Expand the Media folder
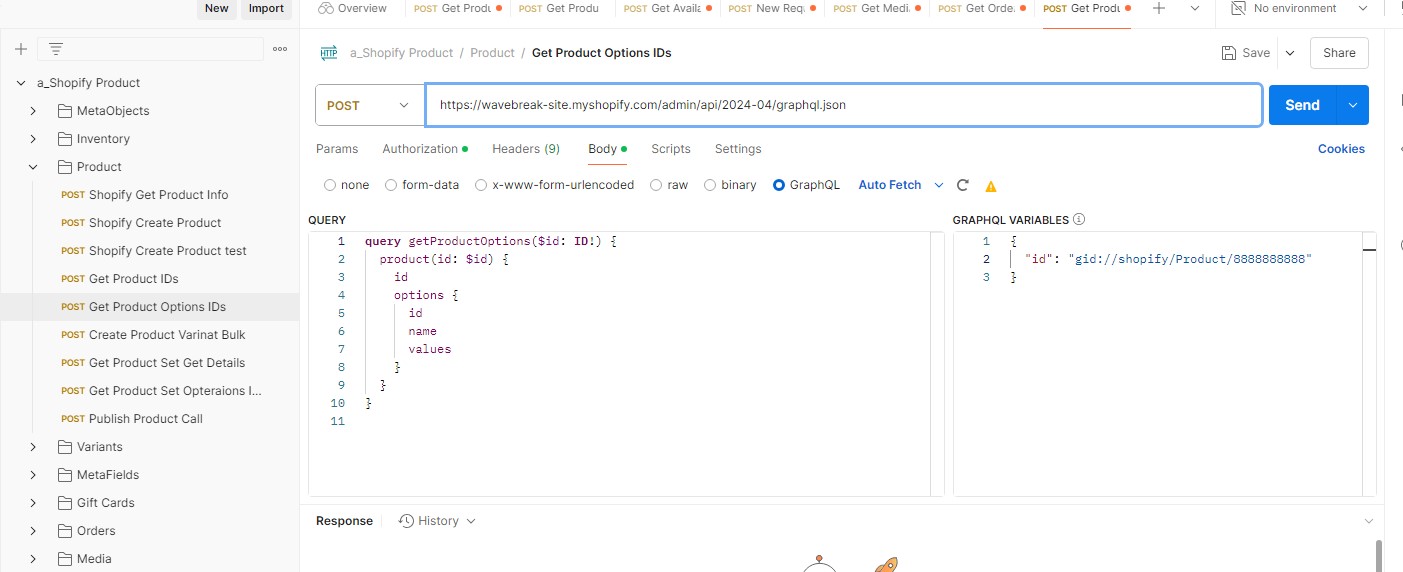Image resolution: width=1403 pixels, height=572 pixels. pos(33,559)
